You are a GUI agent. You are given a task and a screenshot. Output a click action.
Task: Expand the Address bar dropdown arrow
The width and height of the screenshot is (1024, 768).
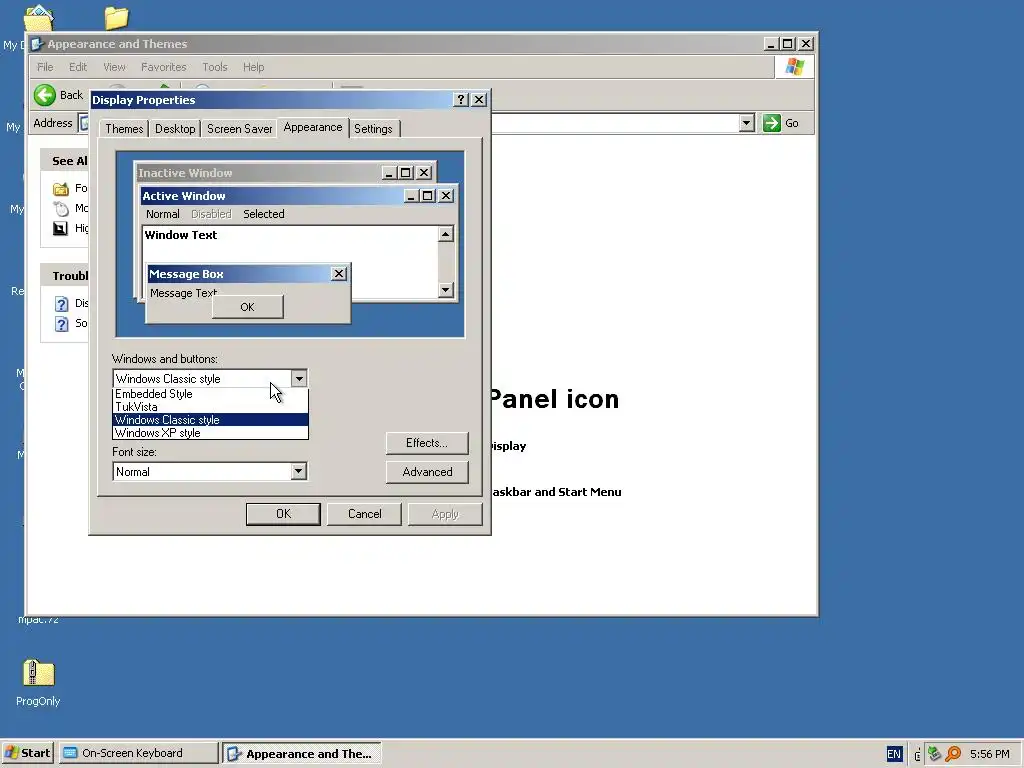[746, 123]
